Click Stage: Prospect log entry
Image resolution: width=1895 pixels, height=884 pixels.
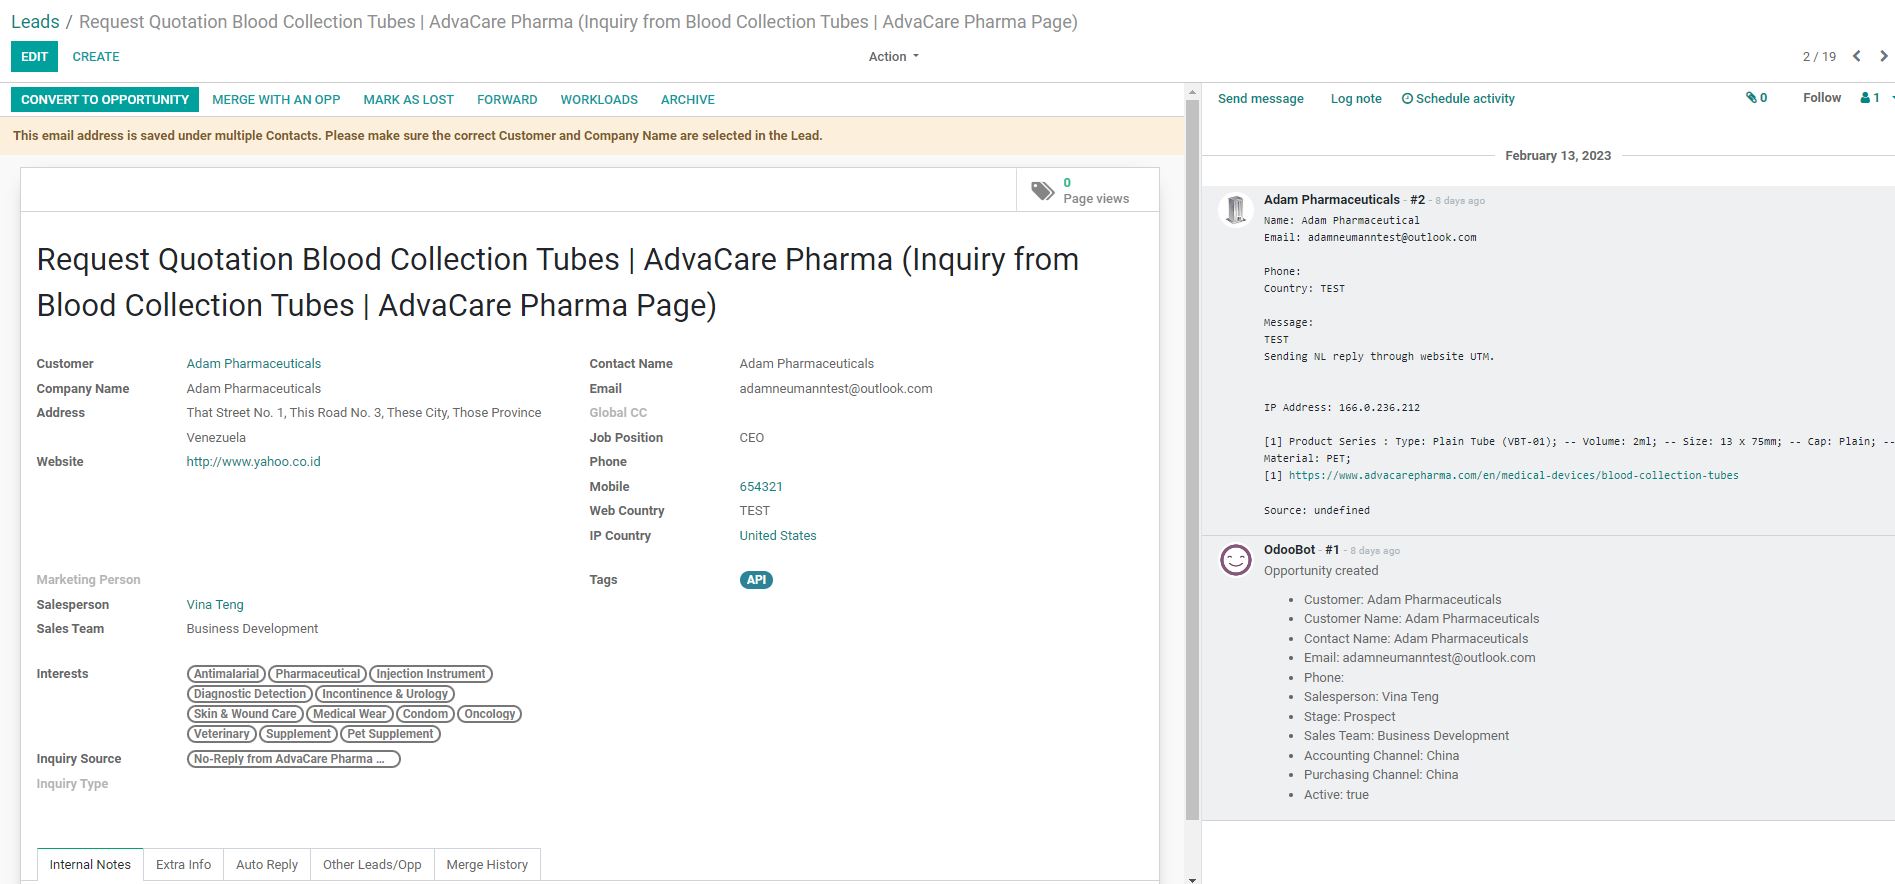tap(1349, 717)
